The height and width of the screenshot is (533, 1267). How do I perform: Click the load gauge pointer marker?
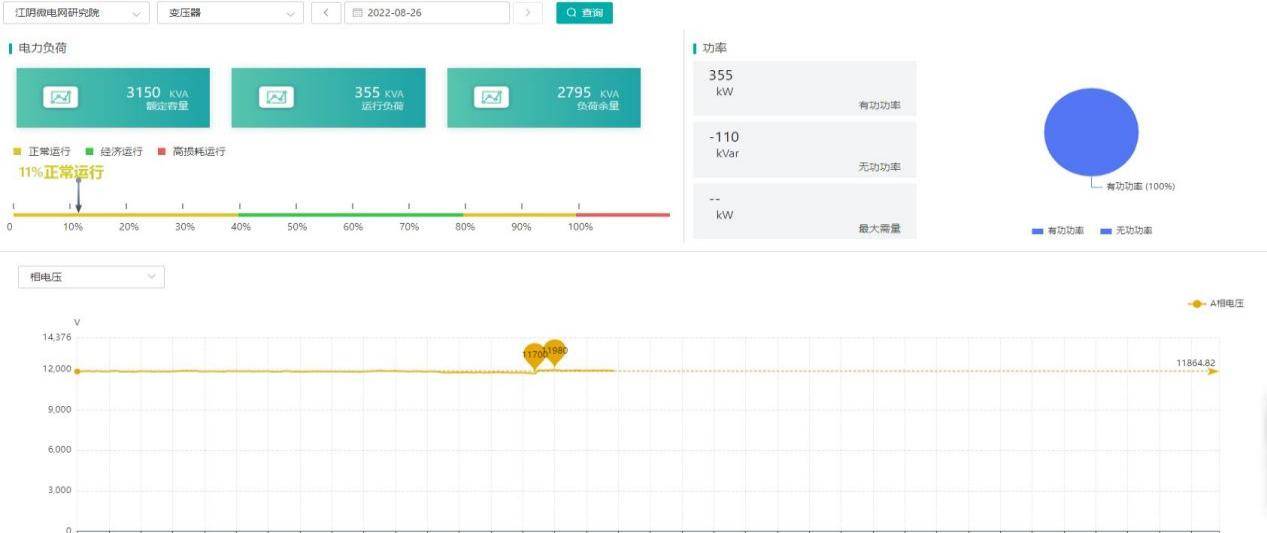(x=78, y=195)
